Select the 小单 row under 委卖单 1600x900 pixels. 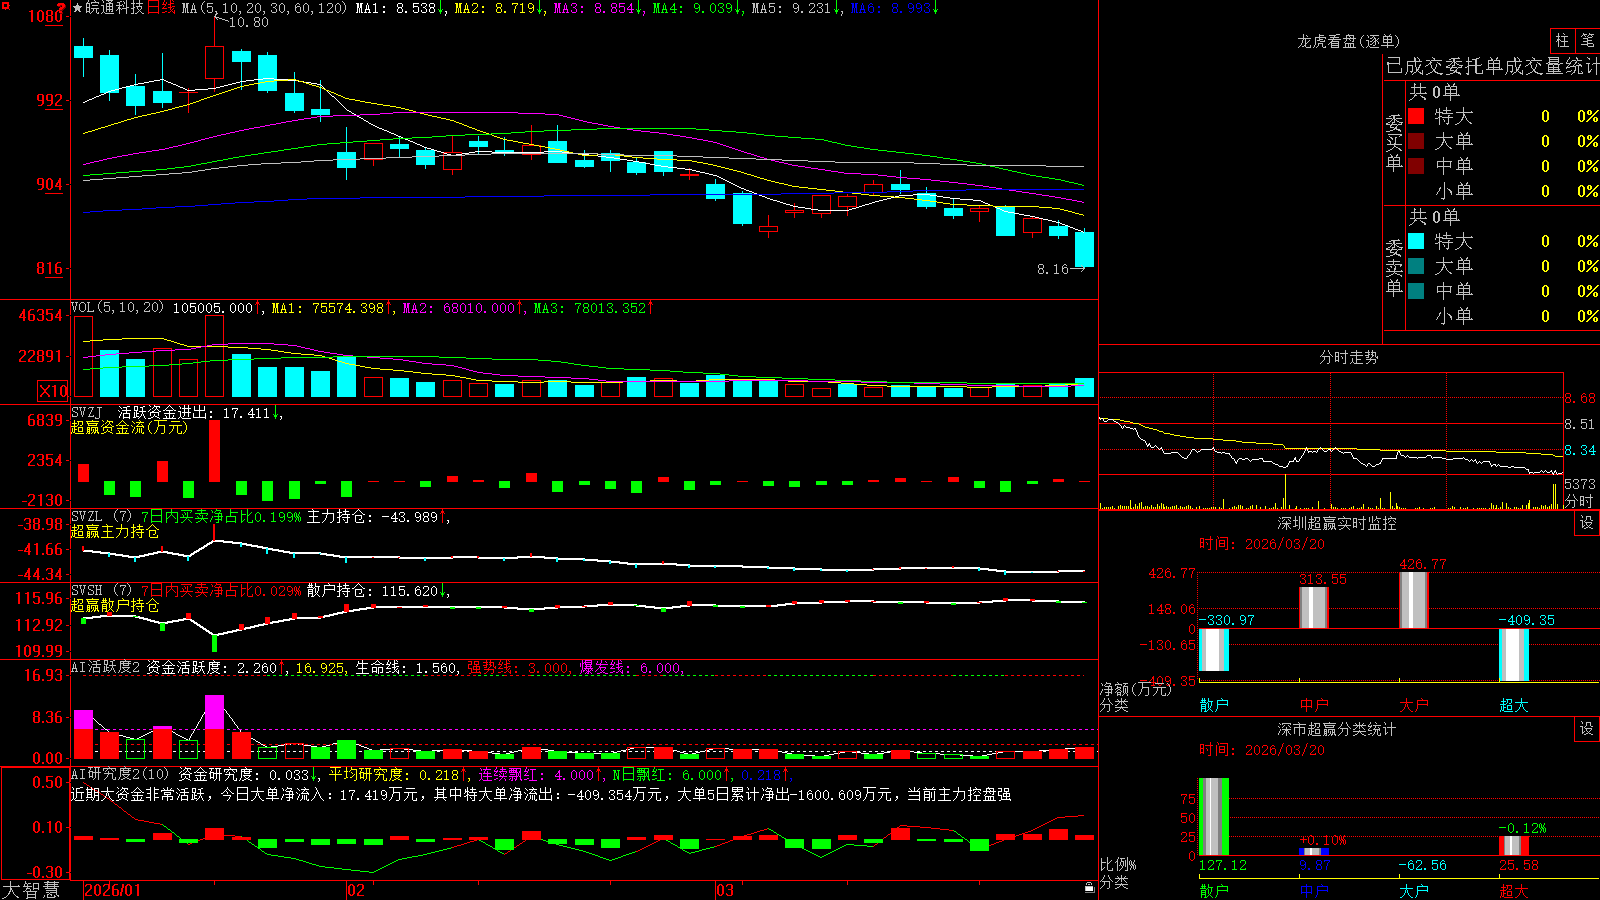click(1503, 316)
